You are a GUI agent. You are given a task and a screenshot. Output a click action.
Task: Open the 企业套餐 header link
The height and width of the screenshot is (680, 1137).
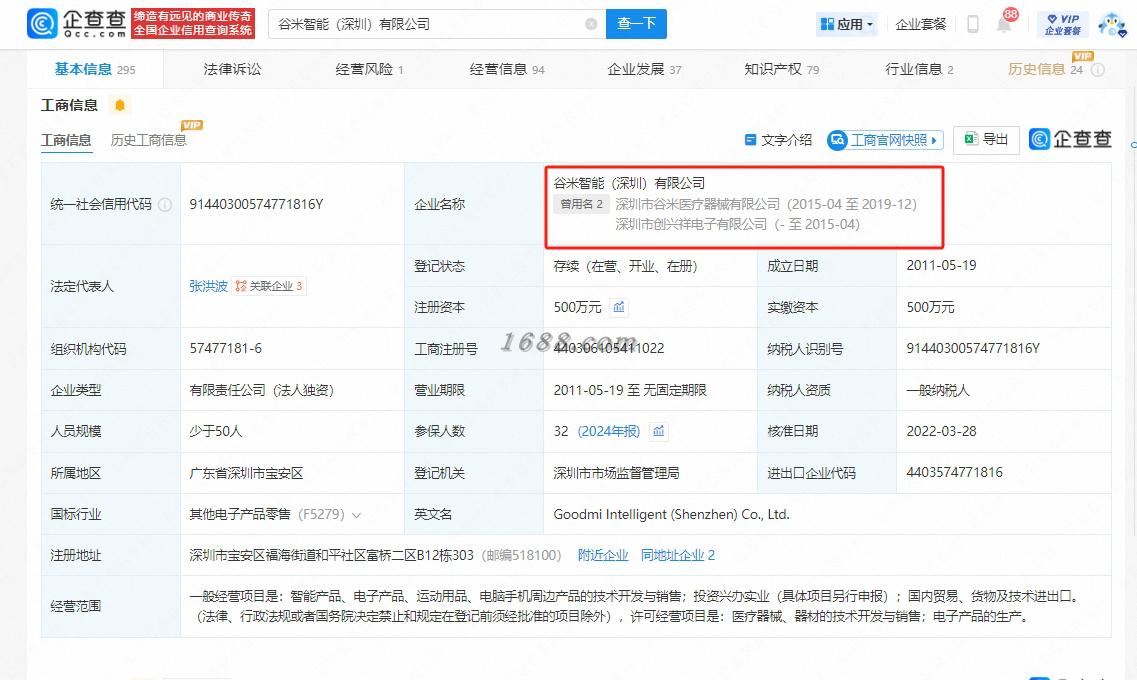click(x=921, y=24)
